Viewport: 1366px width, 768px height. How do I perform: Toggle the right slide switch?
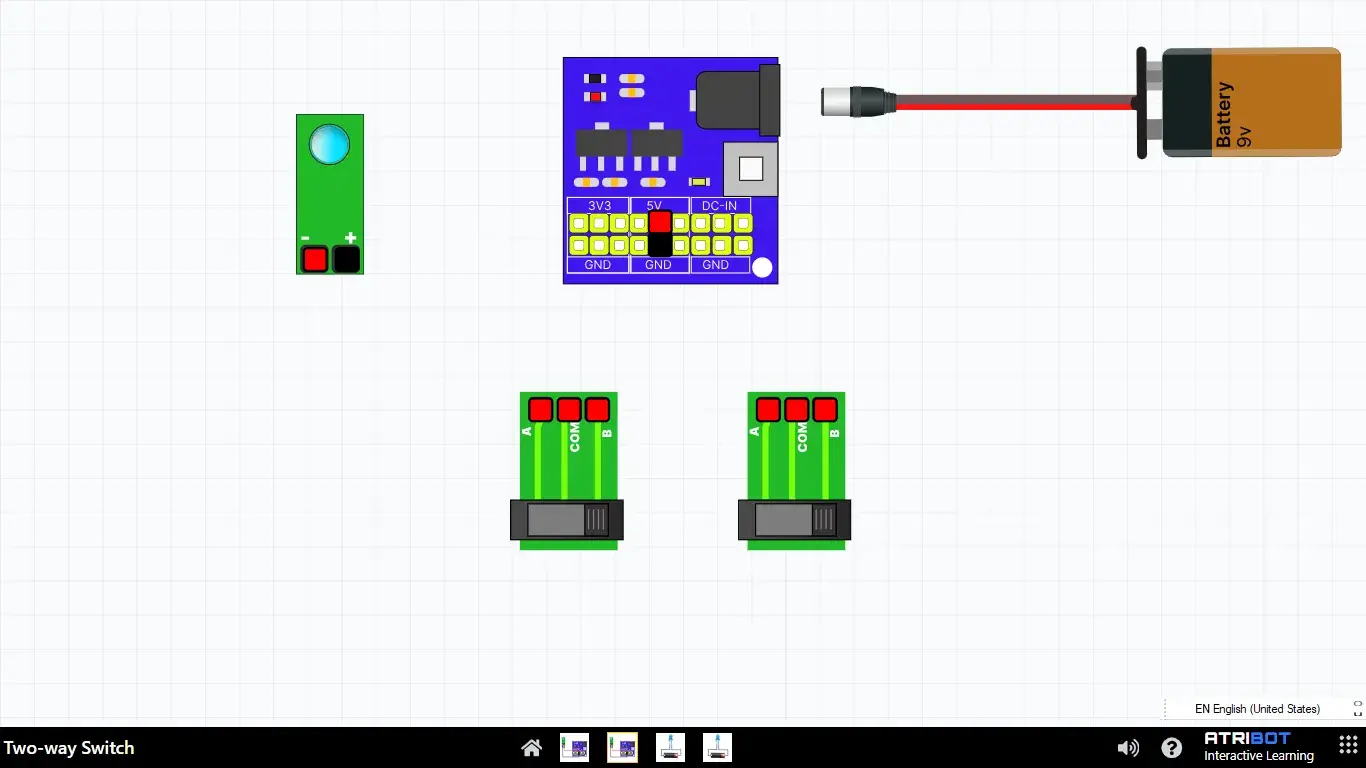pyautogui.click(x=795, y=520)
